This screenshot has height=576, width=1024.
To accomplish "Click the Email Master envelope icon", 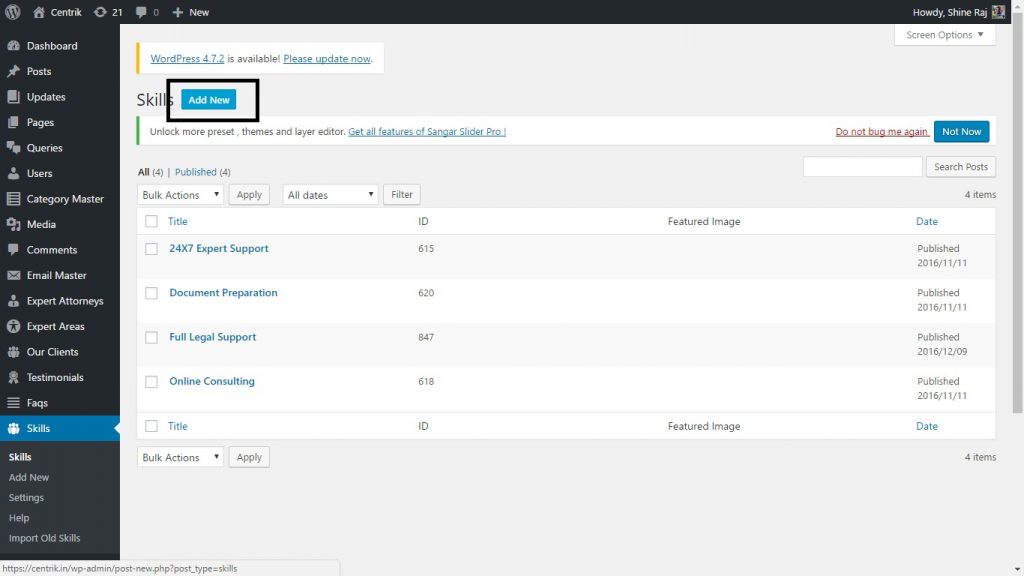I will point(13,276).
